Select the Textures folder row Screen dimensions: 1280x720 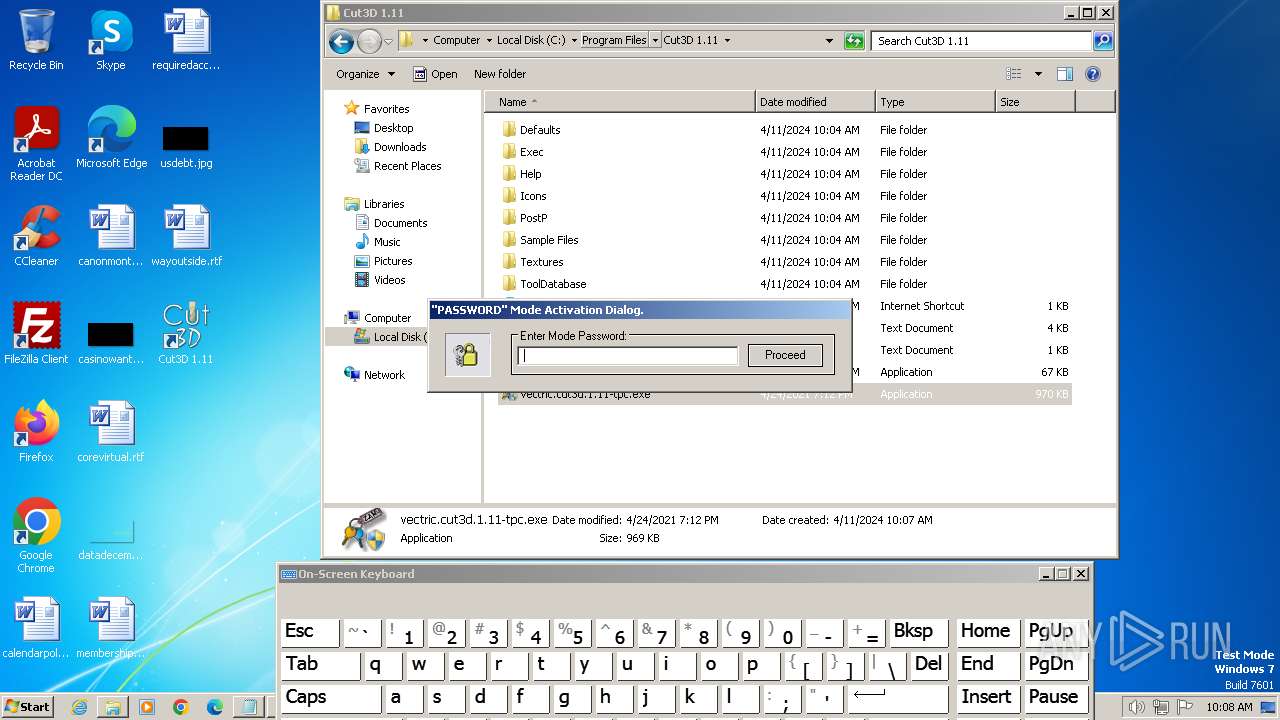pyautogui.click(x=785, y=262)
